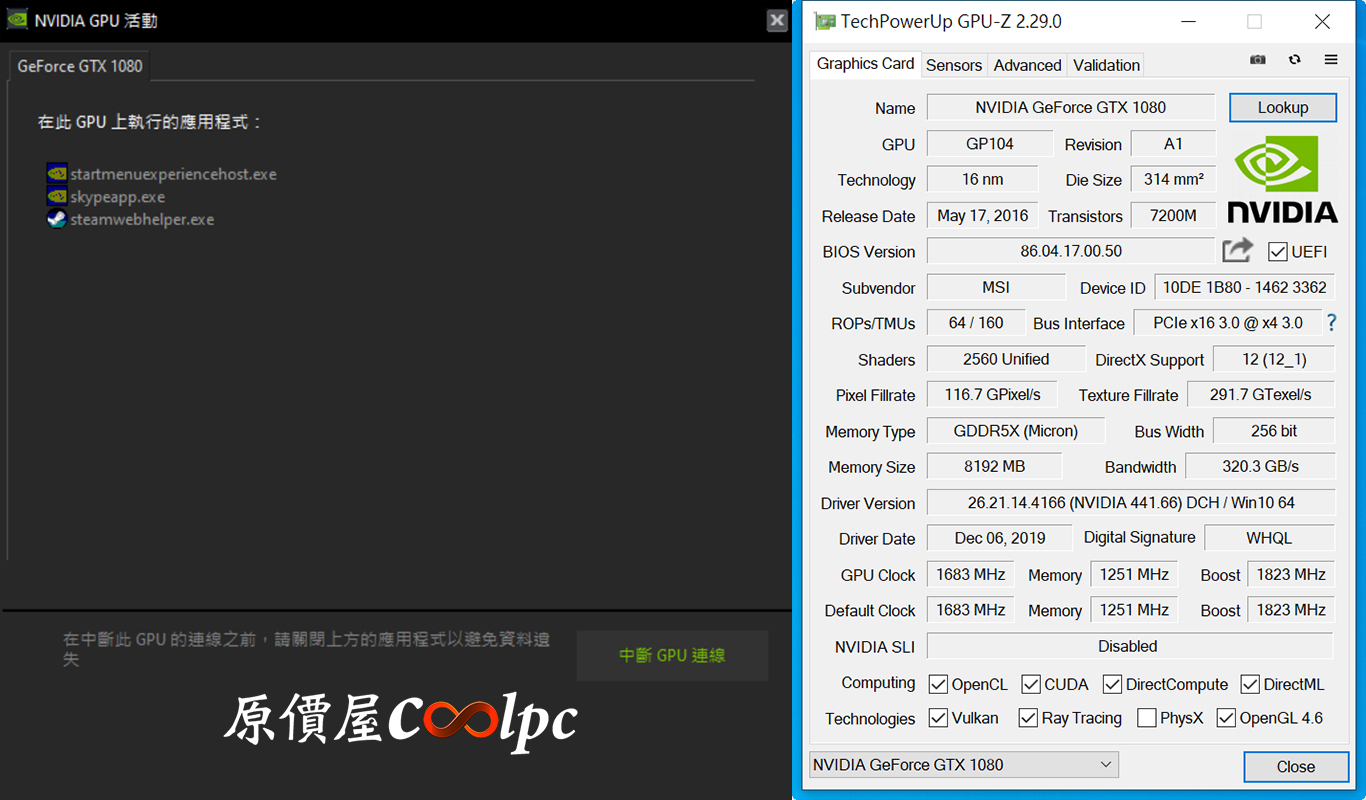Click the Memory Type field GDDR5X (Micron)
The width and height of the screenshot is (1366, 800).
coord(1016,431)
